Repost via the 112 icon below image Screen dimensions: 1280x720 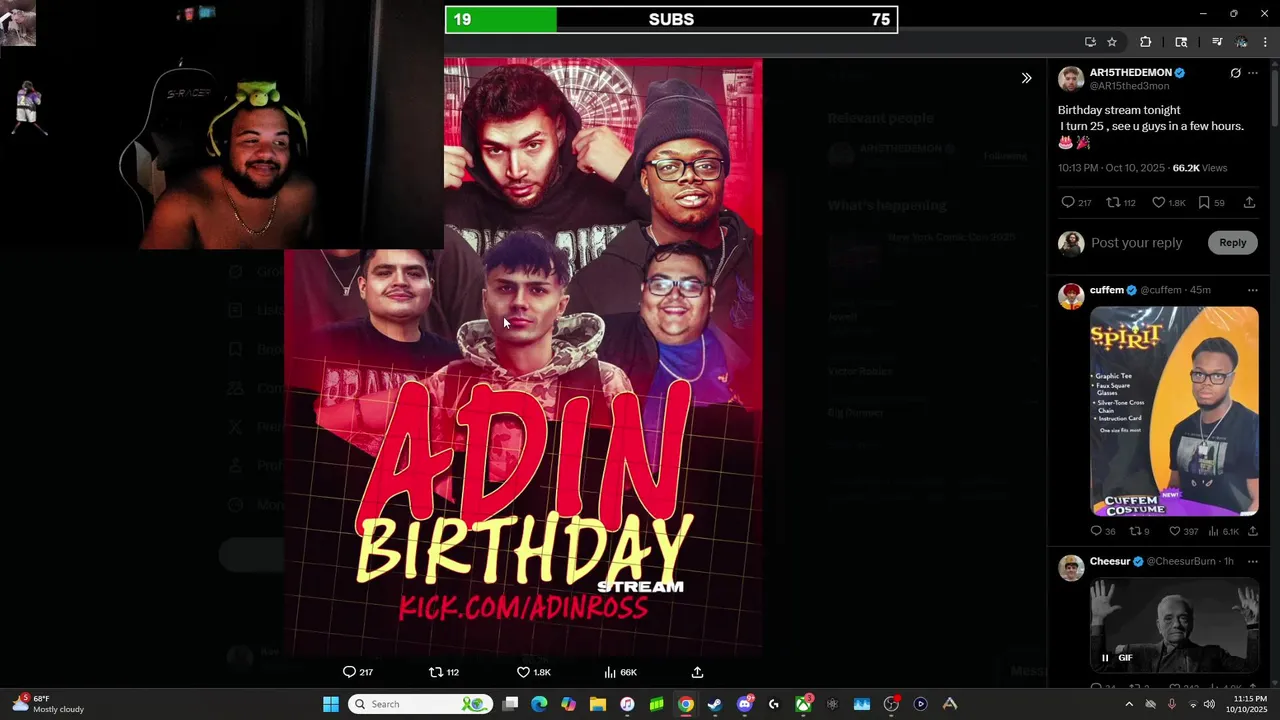tap(436, 672)
